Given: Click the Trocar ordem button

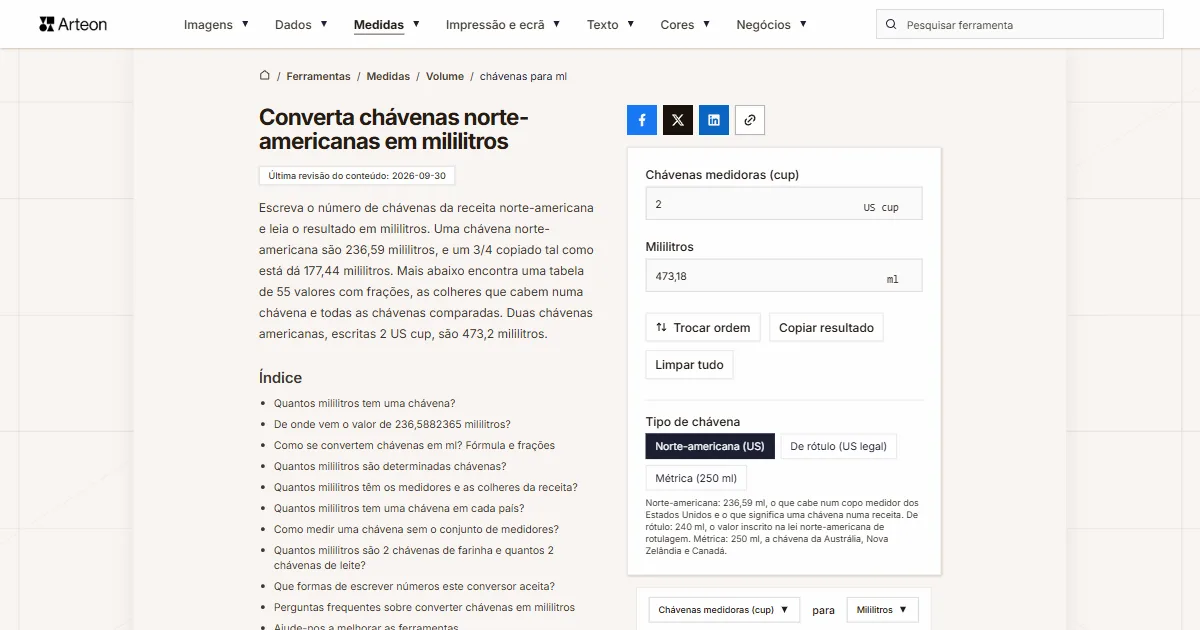Looking at the screenshot, I should (703, 328).
